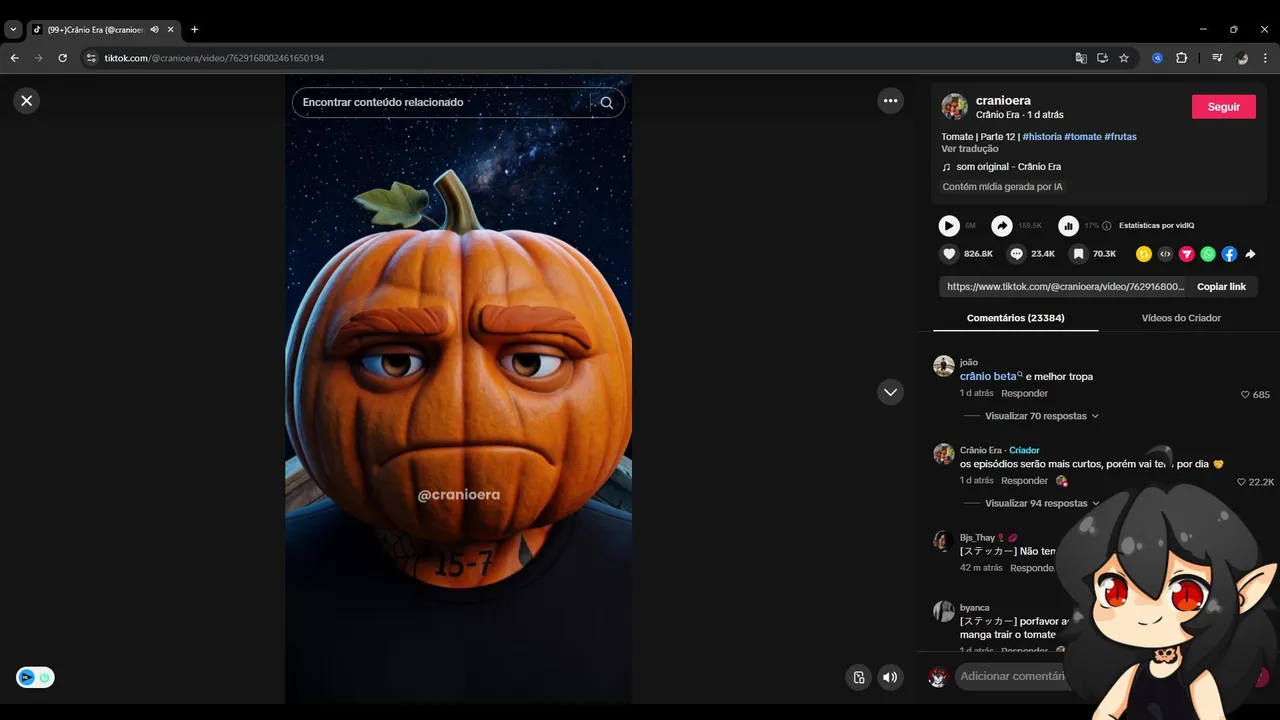Click the Copiar link button
Viewport: 1280px width, 720px height.
click(1221, 287)
